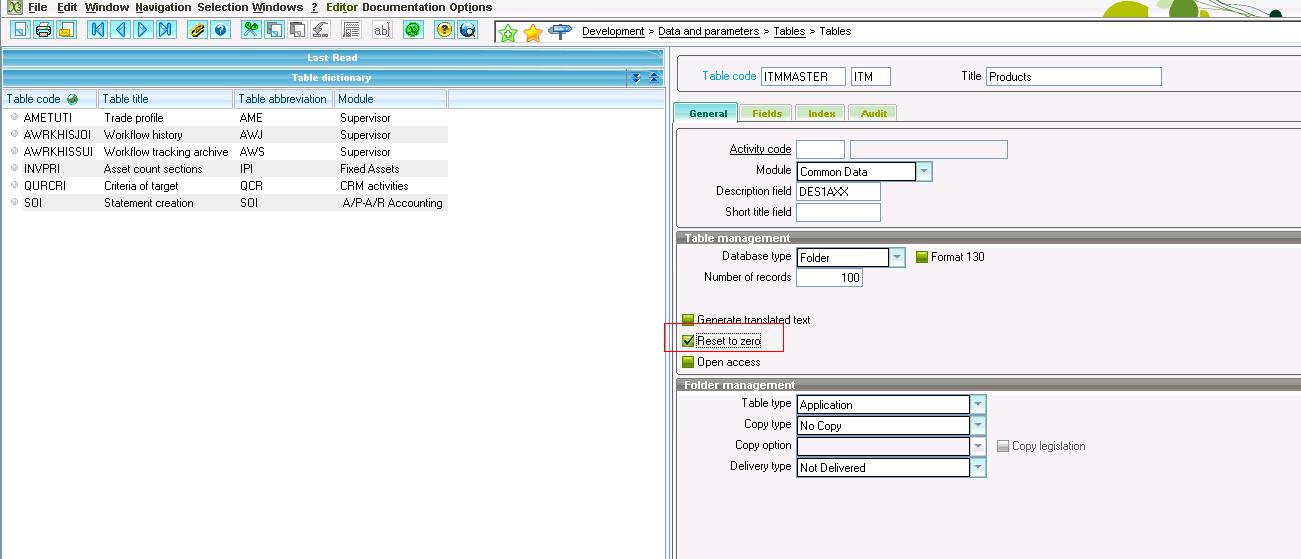The width and height of the screenshot is (1301, 559).
Task: Collapse list with double down arrows
Action: 635,77
